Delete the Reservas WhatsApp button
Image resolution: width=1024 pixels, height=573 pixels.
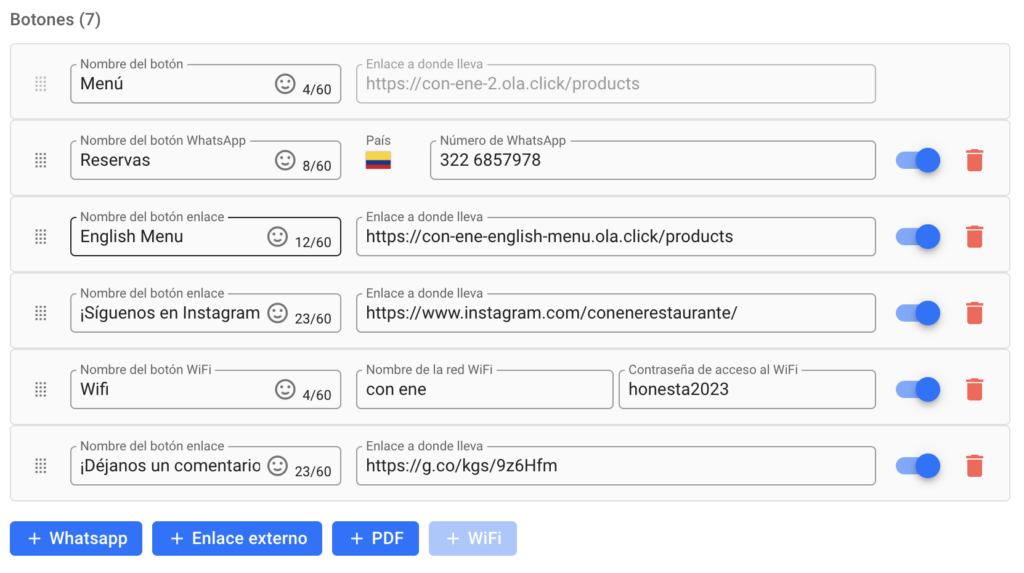(x=974, y=160)
